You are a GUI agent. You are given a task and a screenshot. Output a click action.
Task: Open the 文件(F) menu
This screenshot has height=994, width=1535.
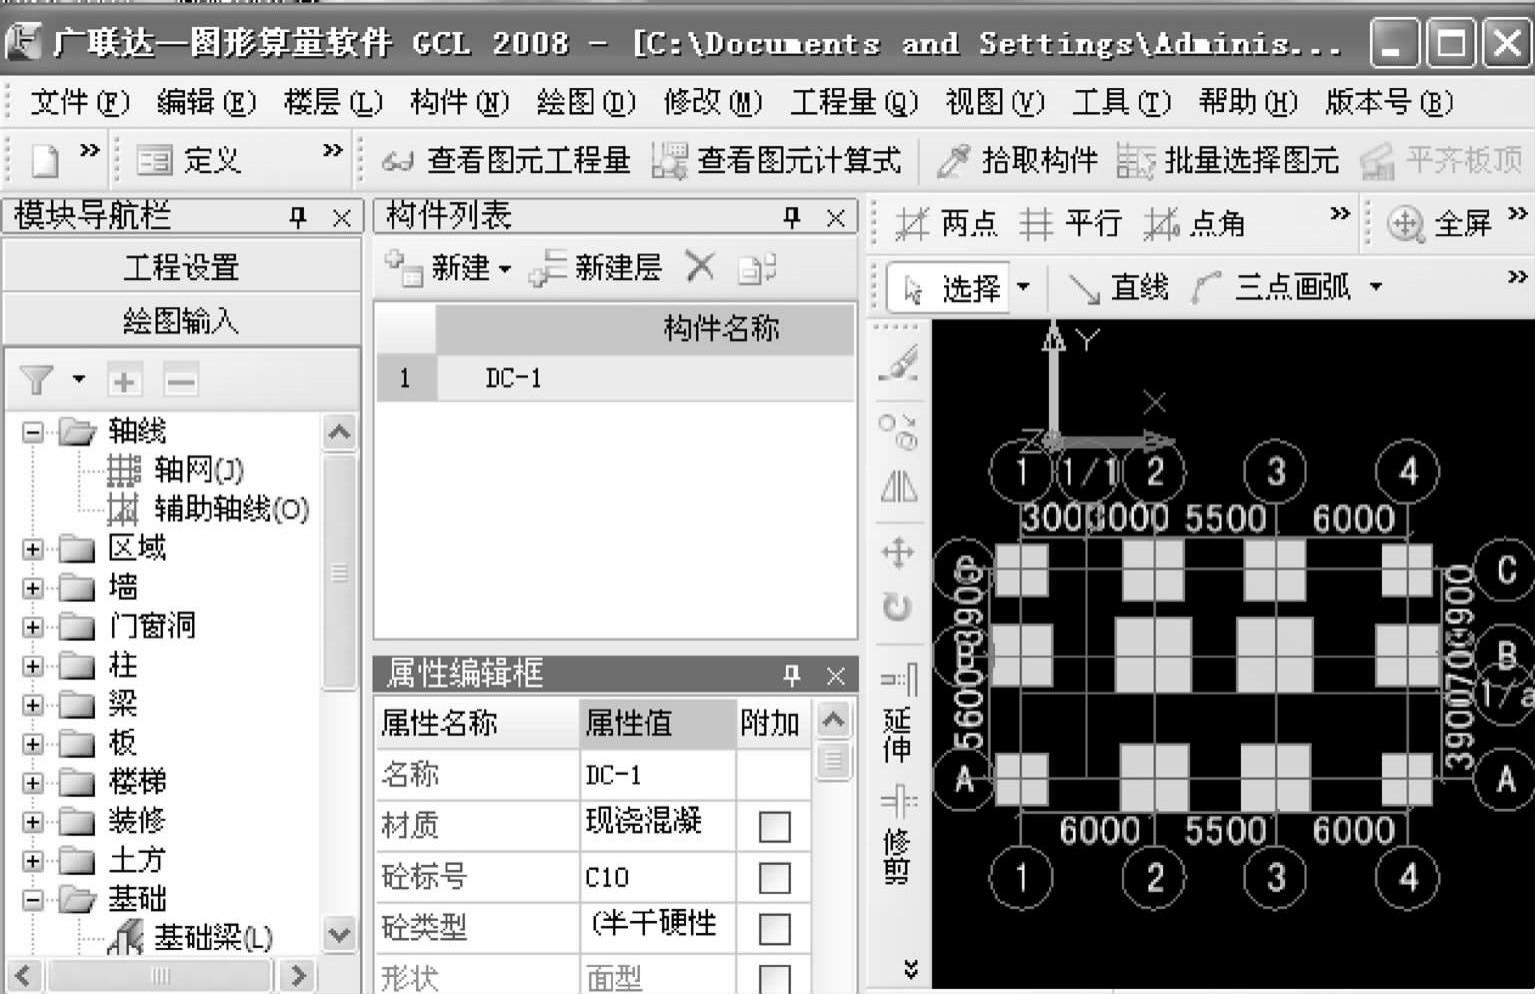point(80,102)
